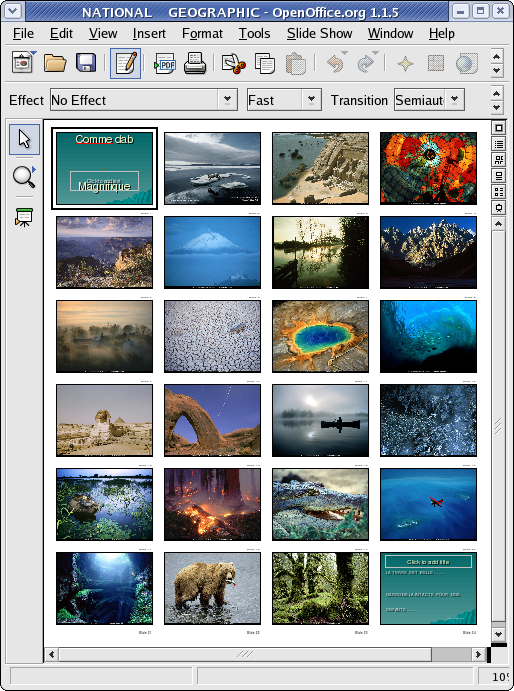This screenshot has height=691, width=514.
Task: Open the Help menu
Action: pos(442,33)
